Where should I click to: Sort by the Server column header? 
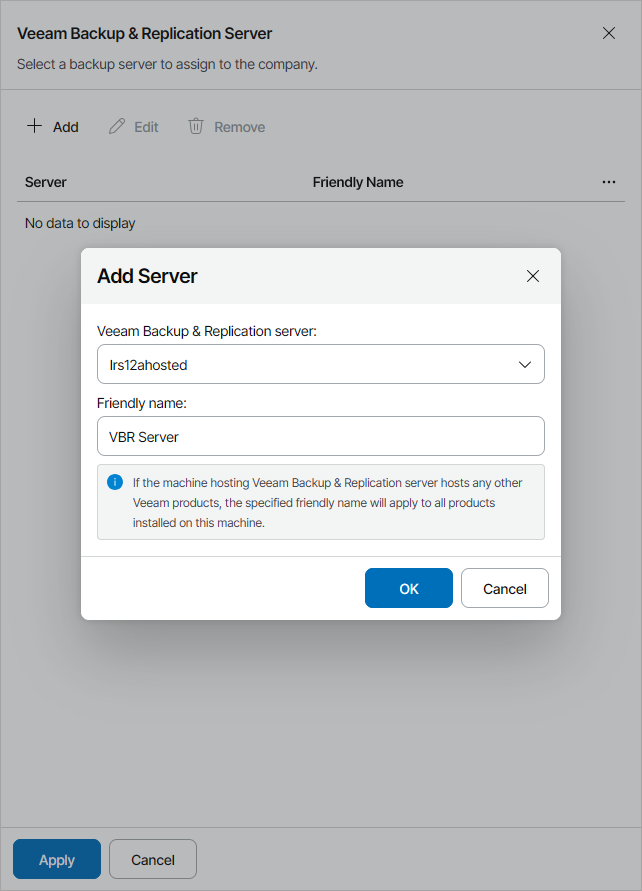[44, 182]
